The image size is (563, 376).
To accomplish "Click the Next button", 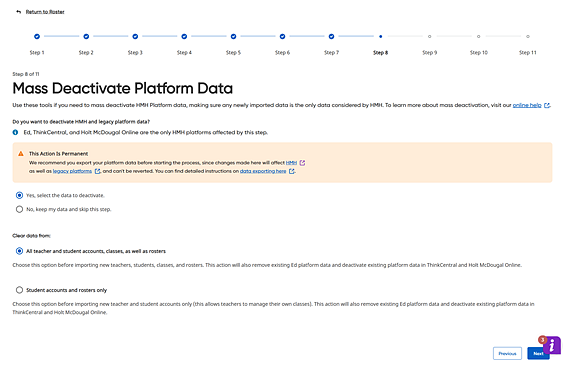I will tap(538, 353).
